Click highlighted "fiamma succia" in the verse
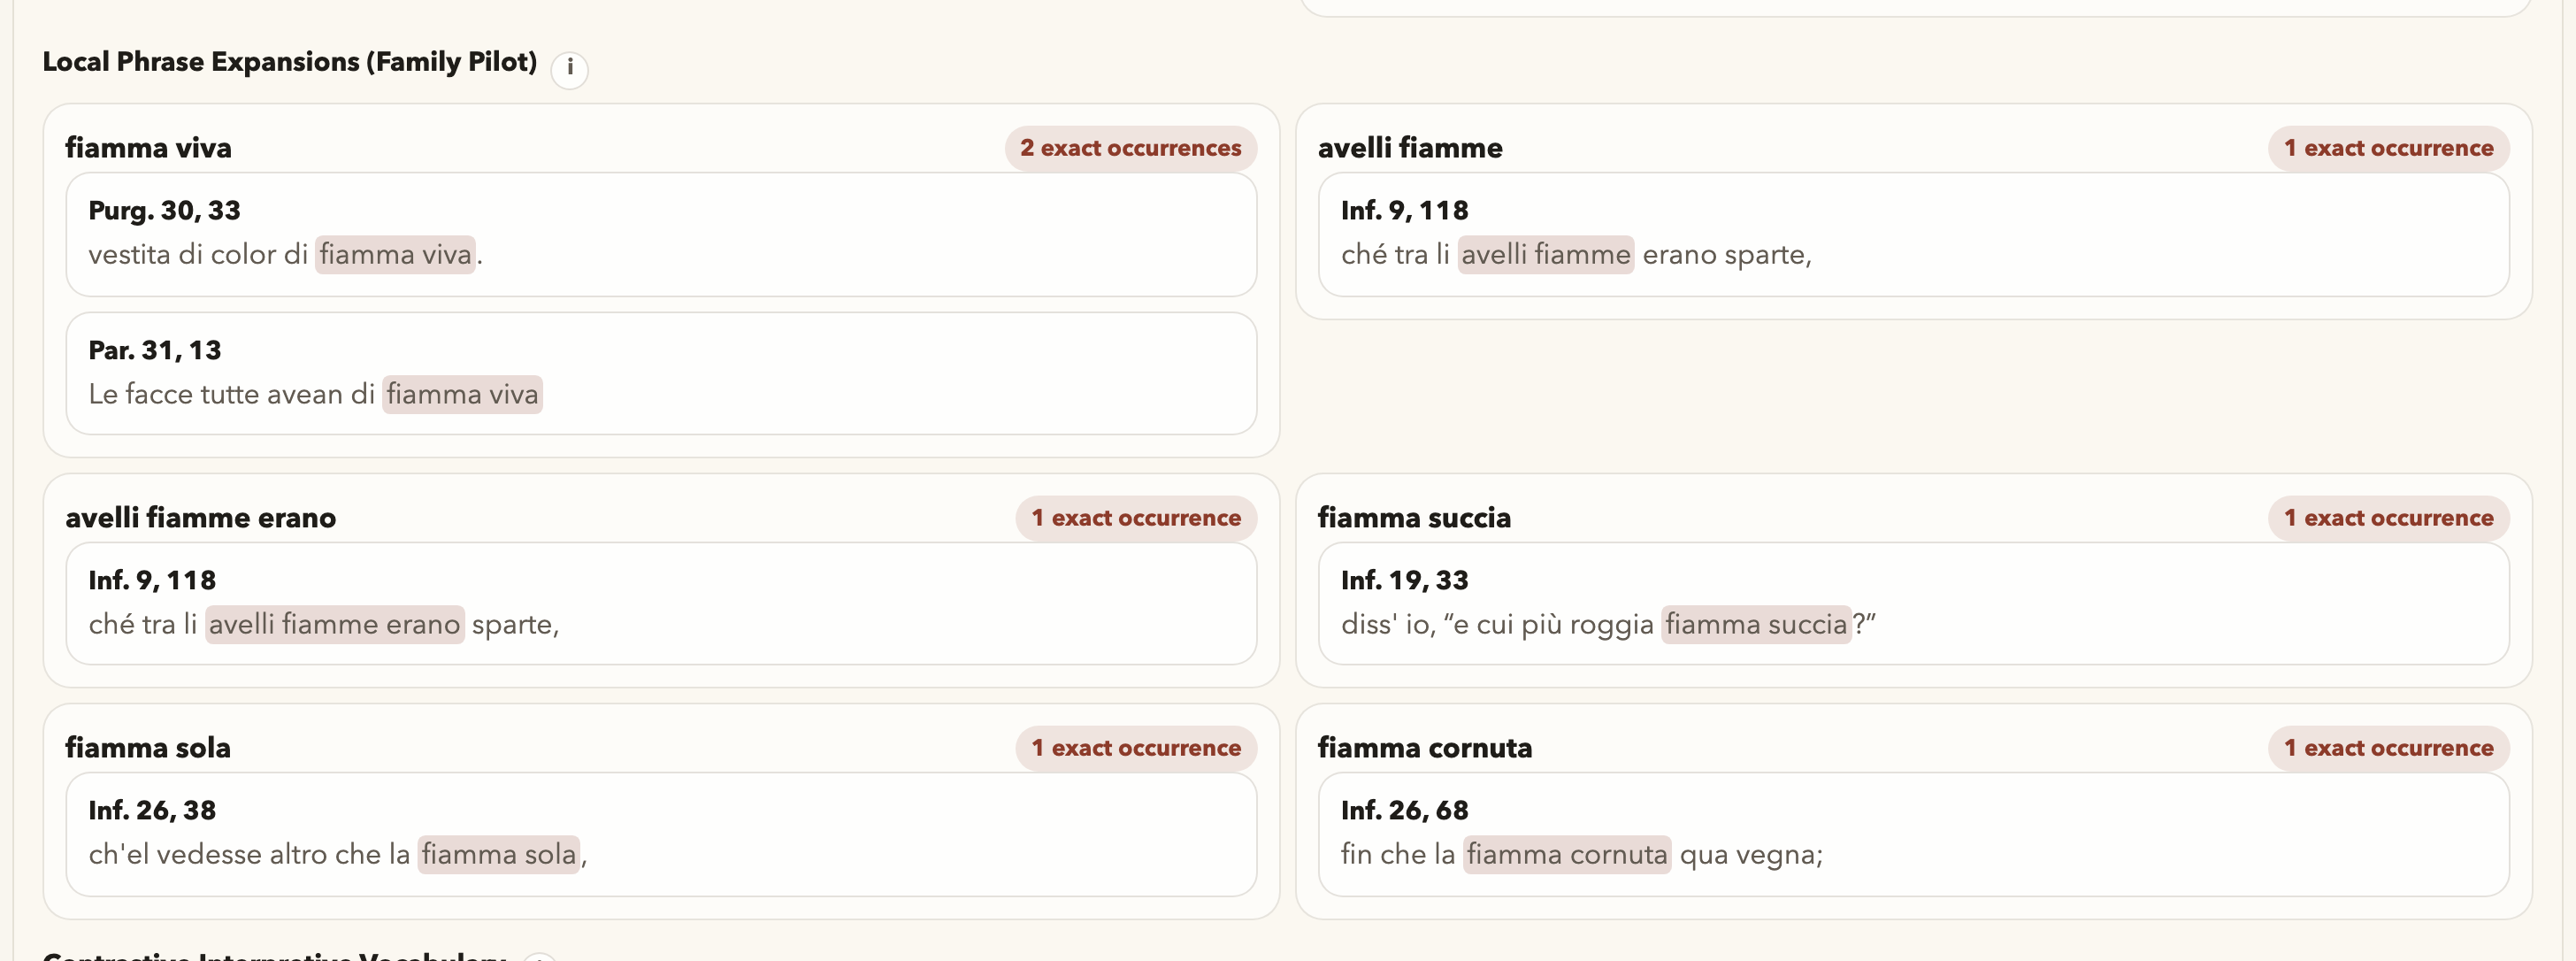 (1755, 625)
